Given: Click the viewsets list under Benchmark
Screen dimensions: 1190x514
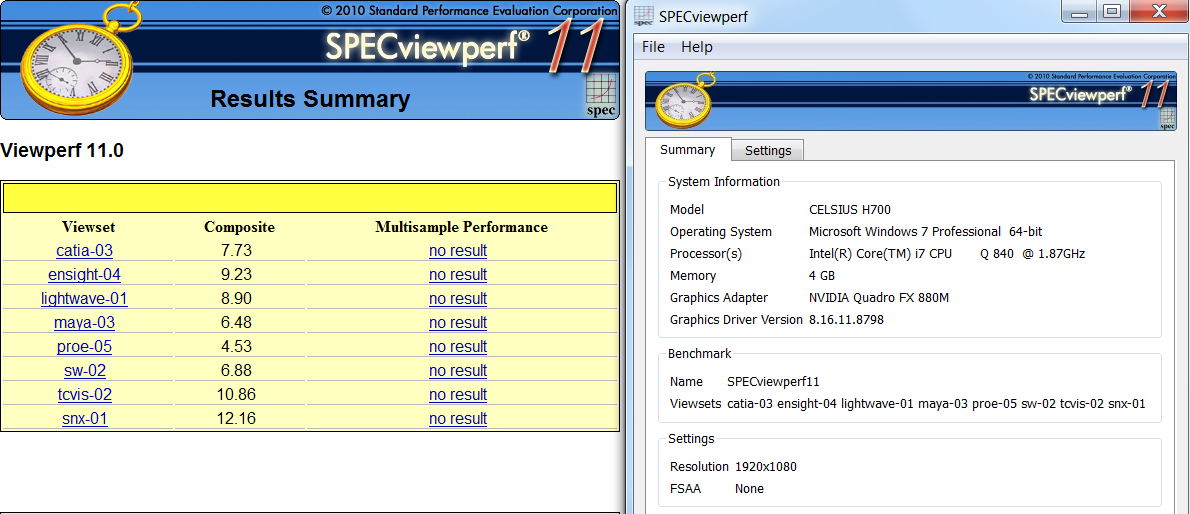Looking at the screenshot, I should [x=936, y=403].
